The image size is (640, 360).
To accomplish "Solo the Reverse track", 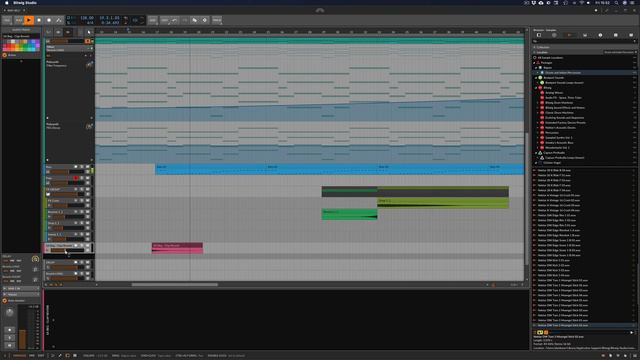I will (x=82, y=212).
